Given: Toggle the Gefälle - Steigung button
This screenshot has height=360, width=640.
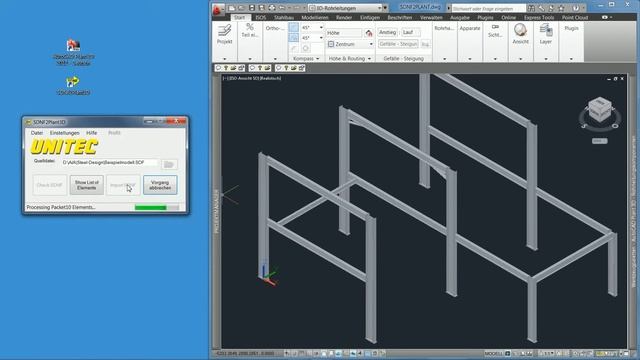Looking at the screenshot, I should 398,44.
